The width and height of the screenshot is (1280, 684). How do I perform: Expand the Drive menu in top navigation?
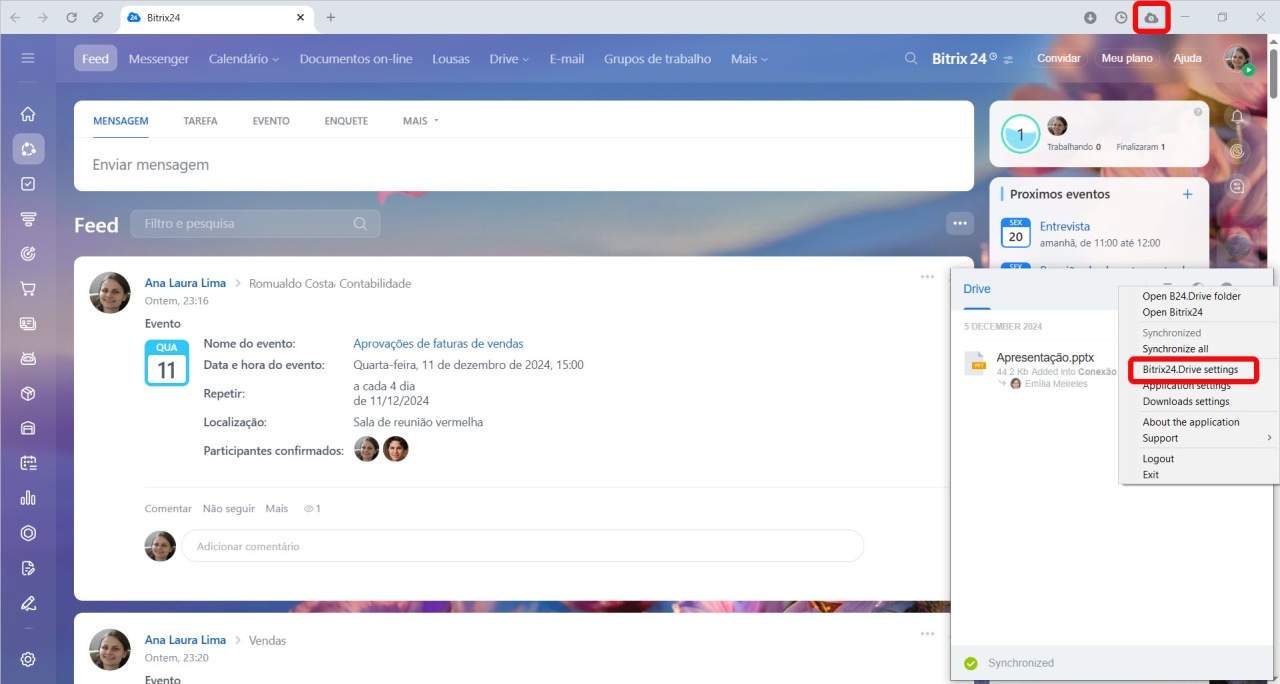click(x=510, y=59)
